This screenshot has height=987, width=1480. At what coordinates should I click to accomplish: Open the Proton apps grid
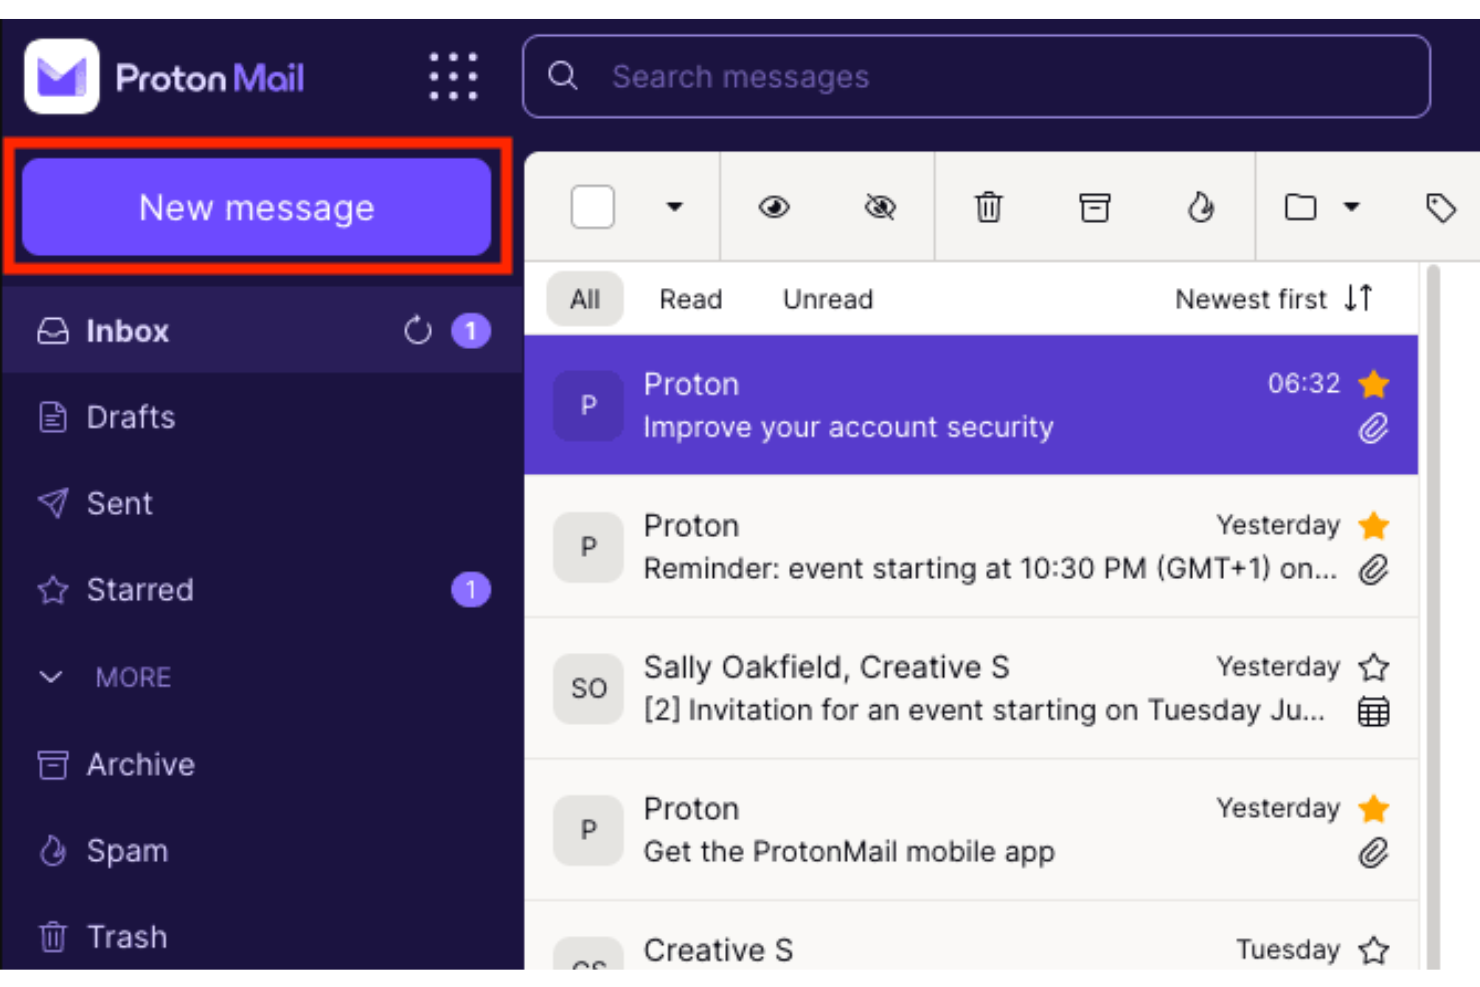point(452,75)
